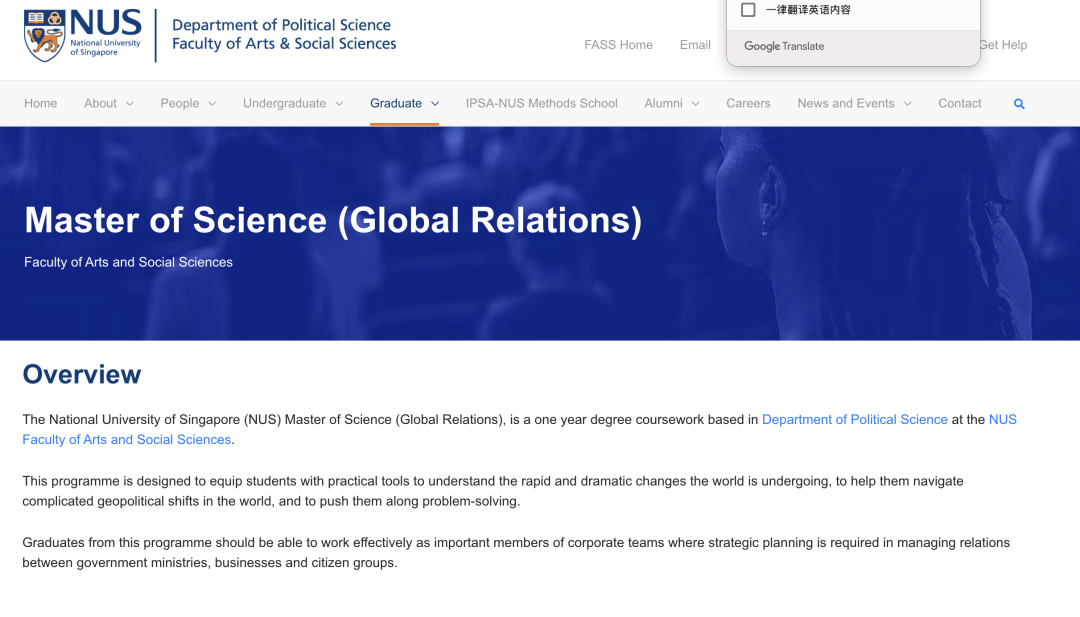Open the Email link in header

point(695,45)
